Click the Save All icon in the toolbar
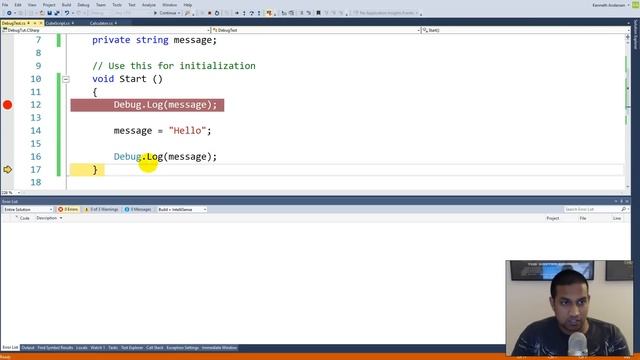640x360 pixels. (x=57, y=13)
